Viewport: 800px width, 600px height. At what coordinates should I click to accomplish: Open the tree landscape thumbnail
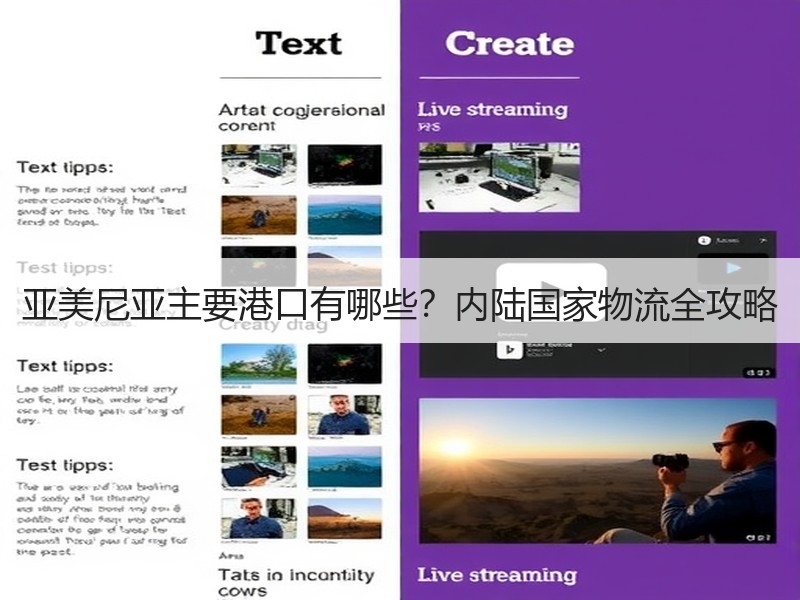click(259, 363)
